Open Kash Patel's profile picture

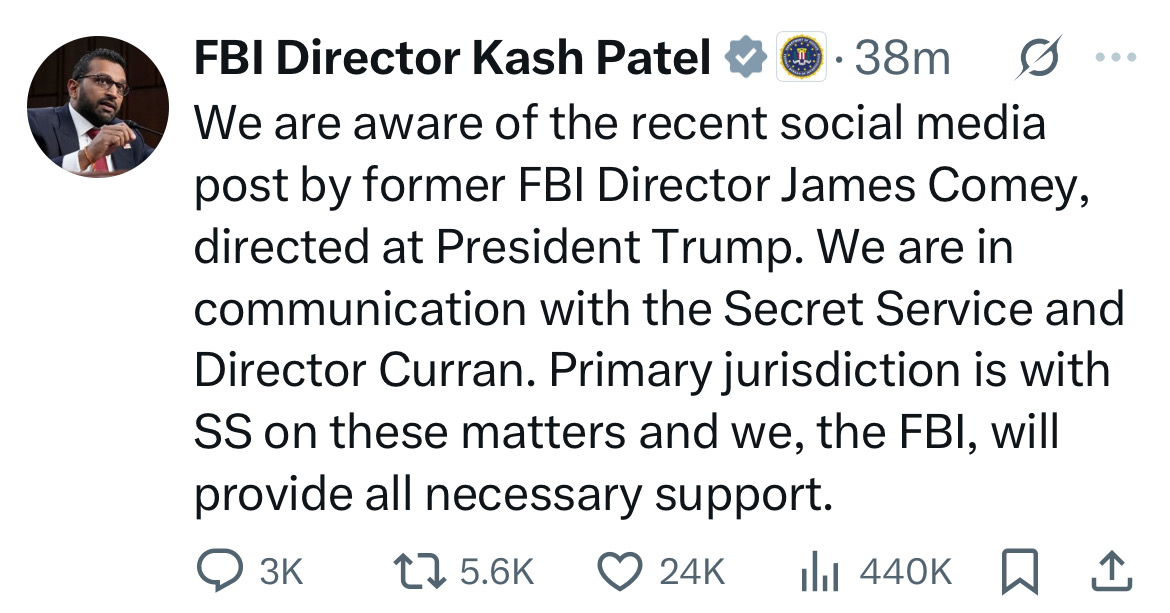point(98,107)
